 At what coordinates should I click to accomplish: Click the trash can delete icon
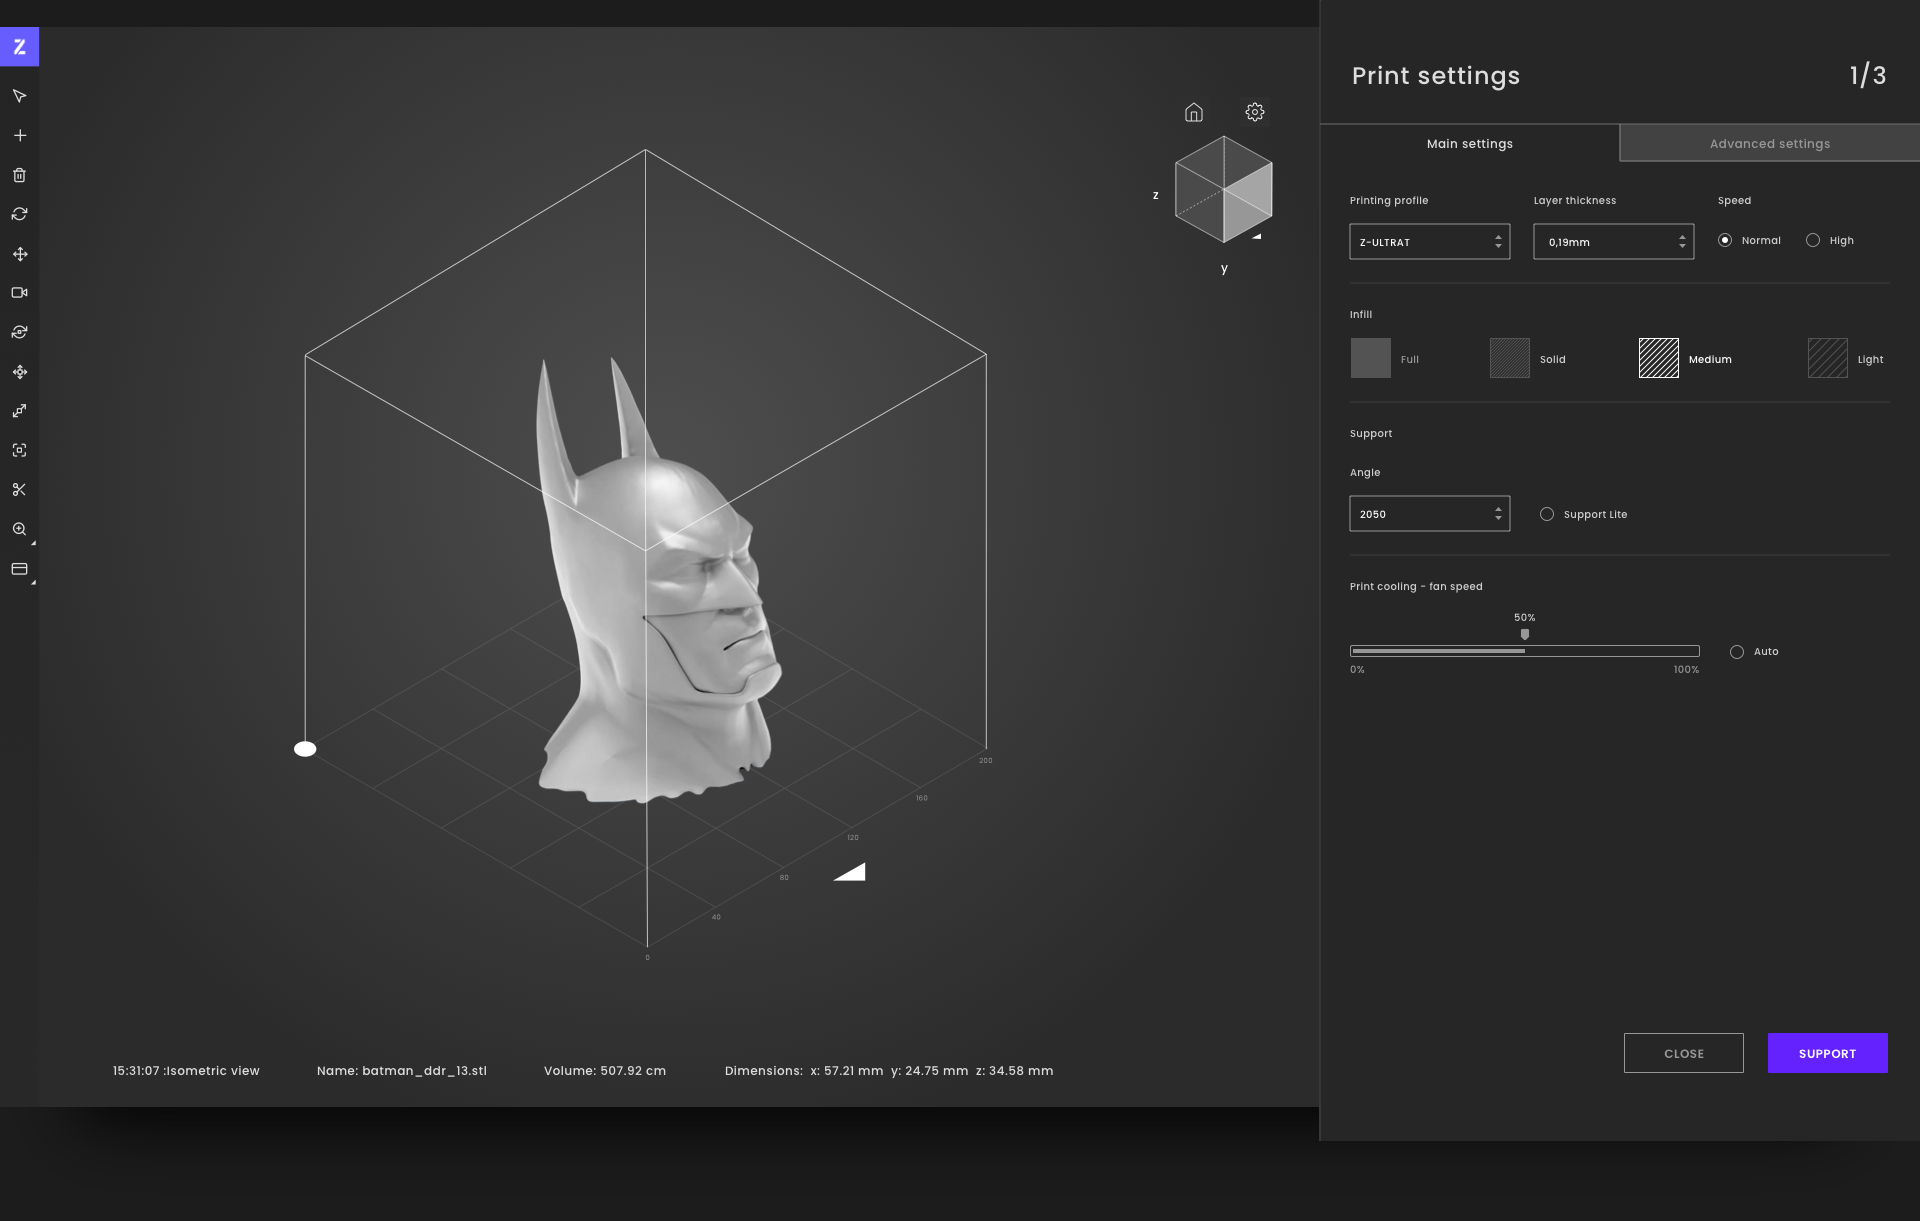click(19, 175)
